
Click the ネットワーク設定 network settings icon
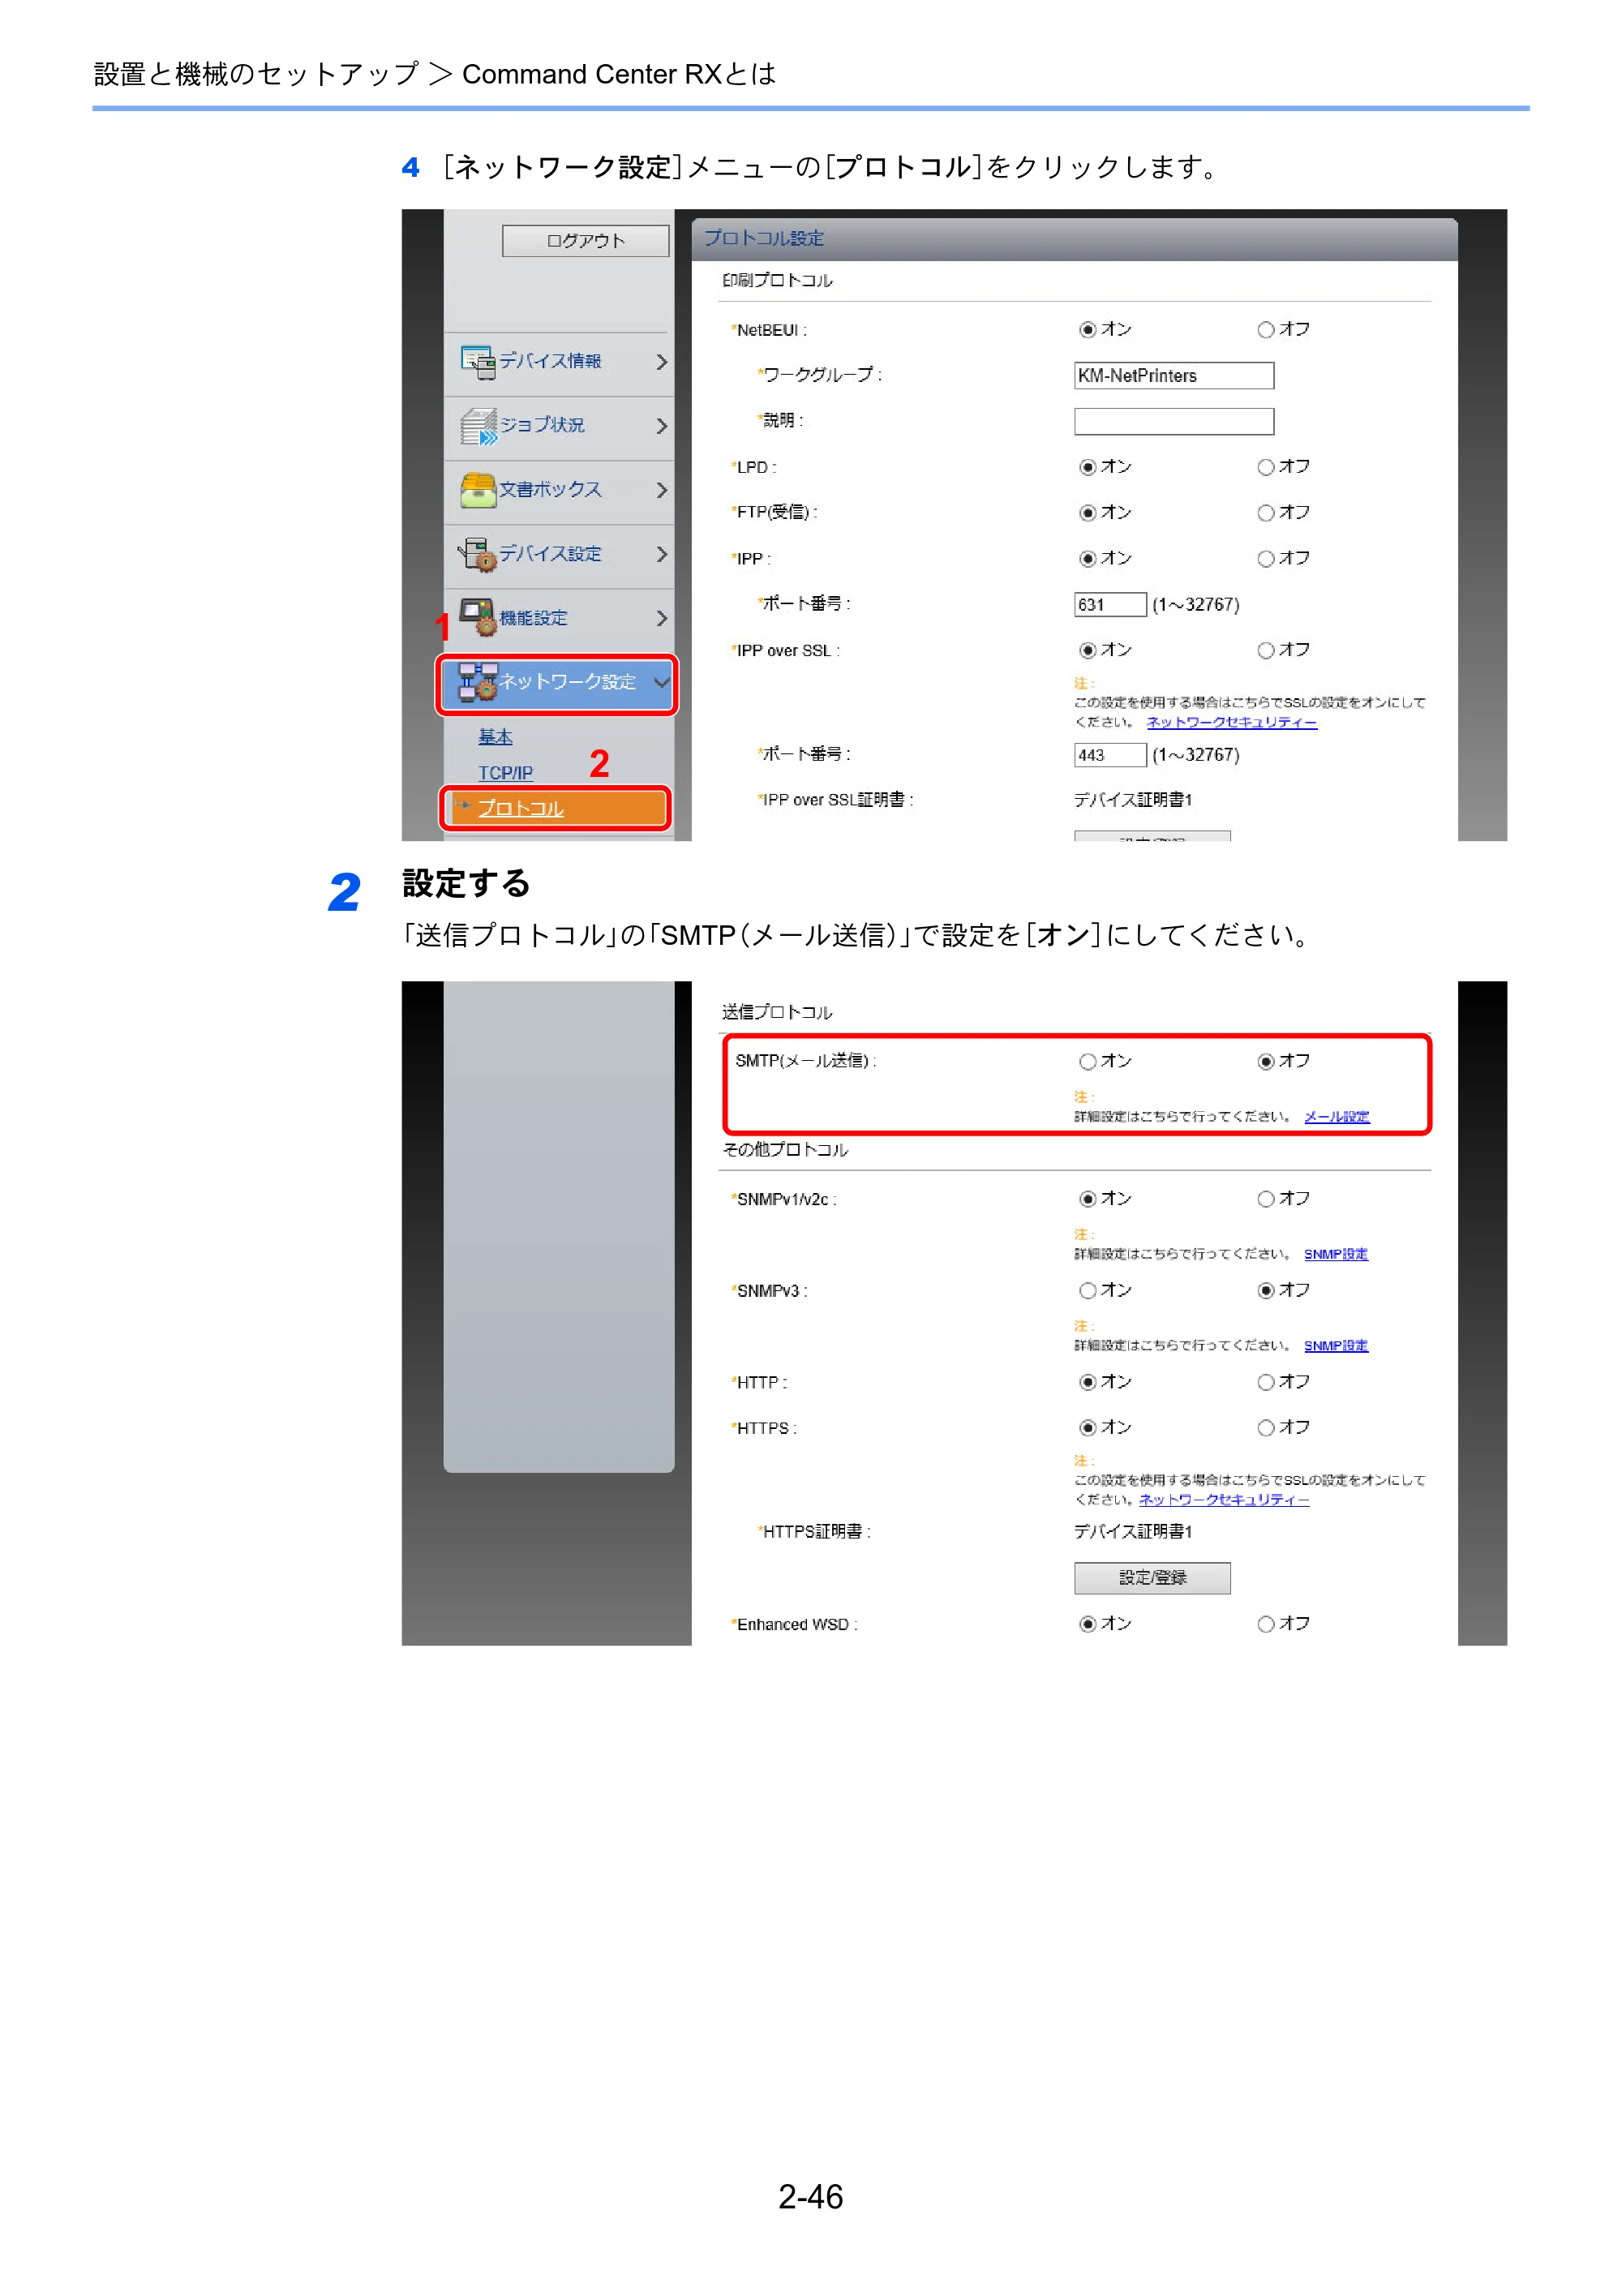click(x=477, y=681)
